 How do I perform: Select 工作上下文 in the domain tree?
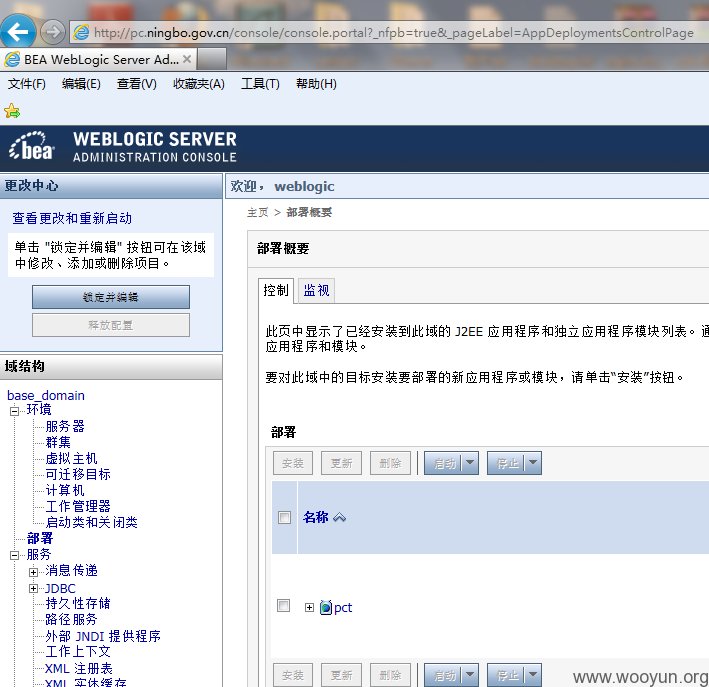coord(78,652)
